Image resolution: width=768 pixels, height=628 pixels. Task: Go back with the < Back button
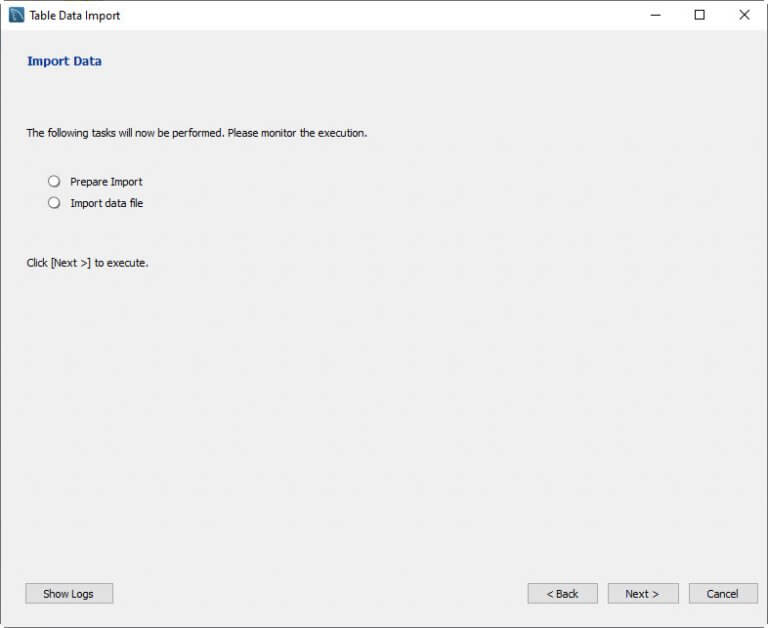[562, 594]
